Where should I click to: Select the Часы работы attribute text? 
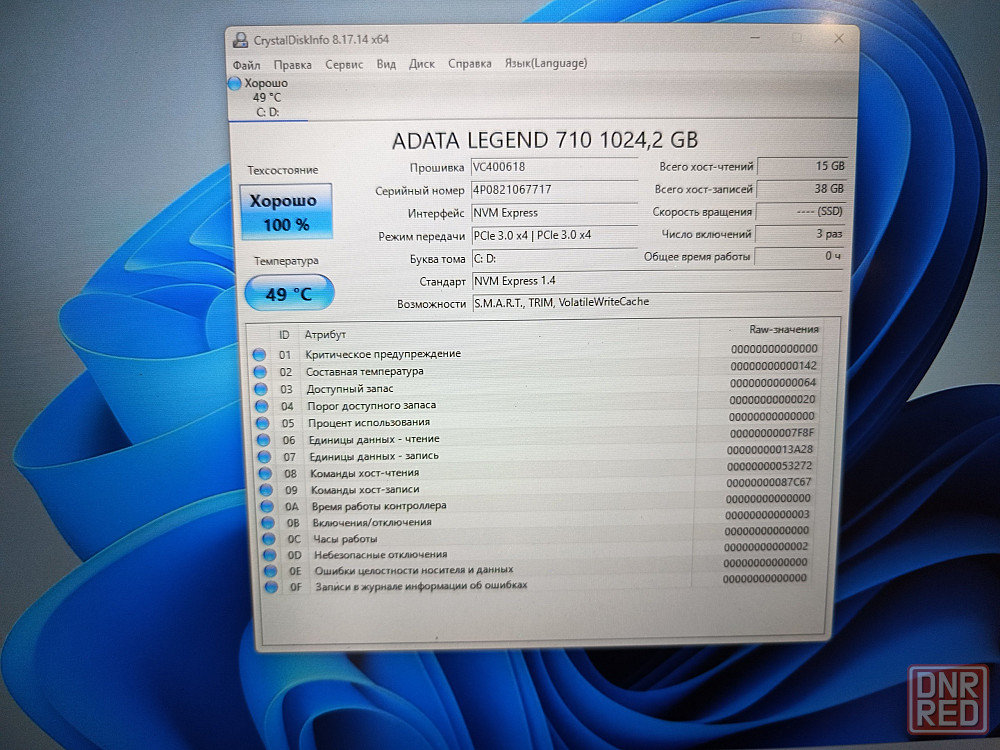tap(345, 539)
